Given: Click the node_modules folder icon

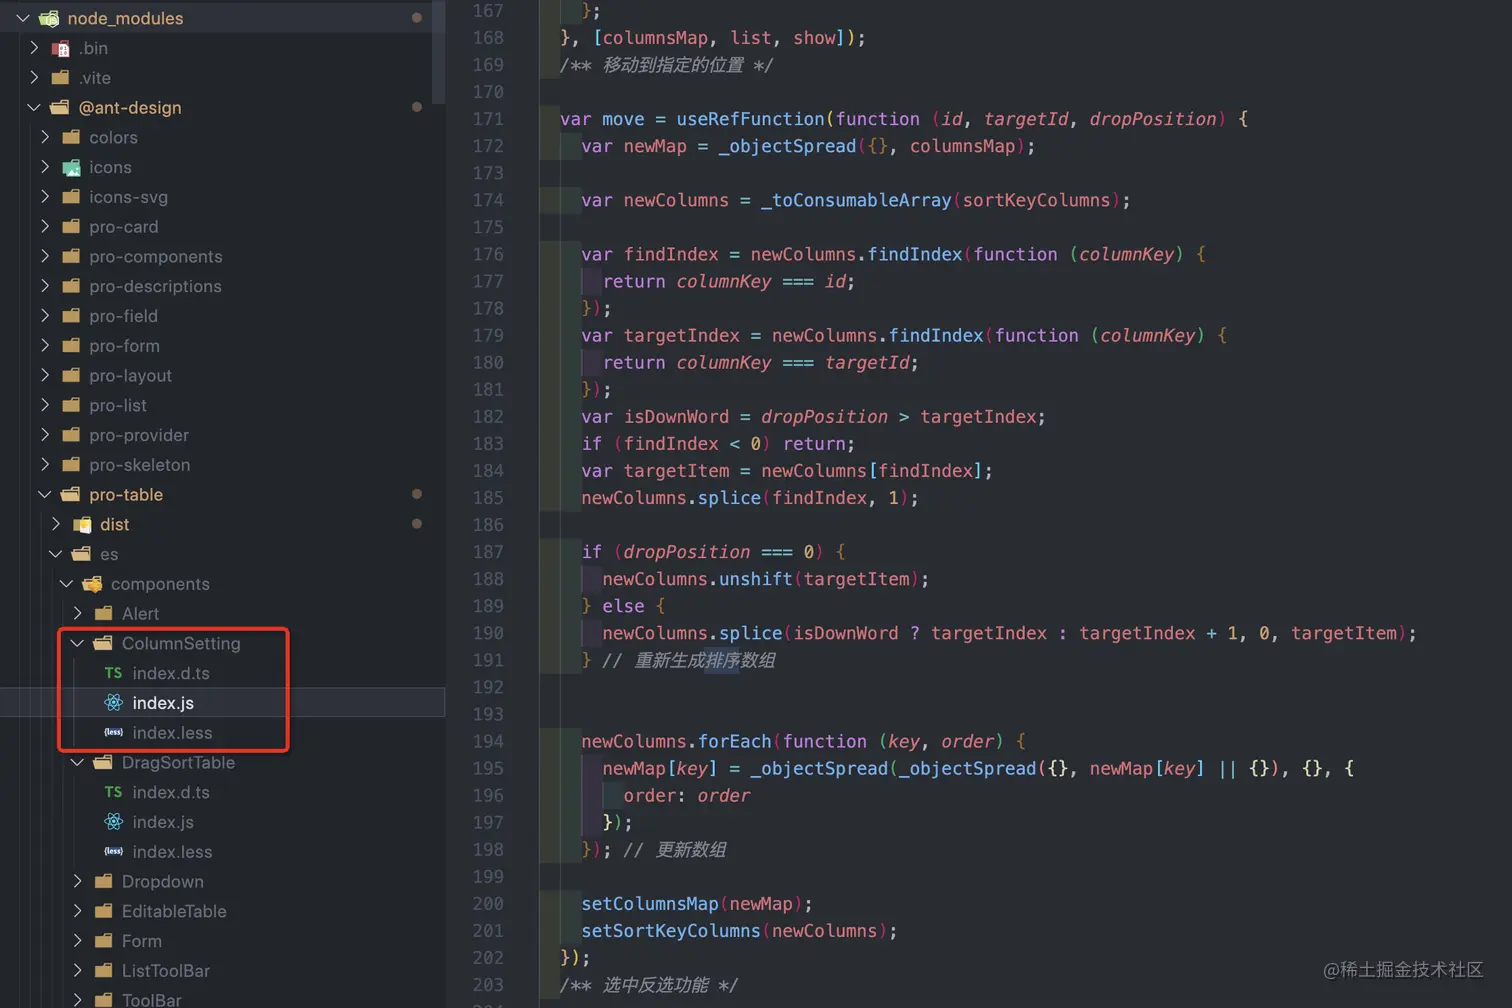Looking at the screenshot, I should pos(49,18).
